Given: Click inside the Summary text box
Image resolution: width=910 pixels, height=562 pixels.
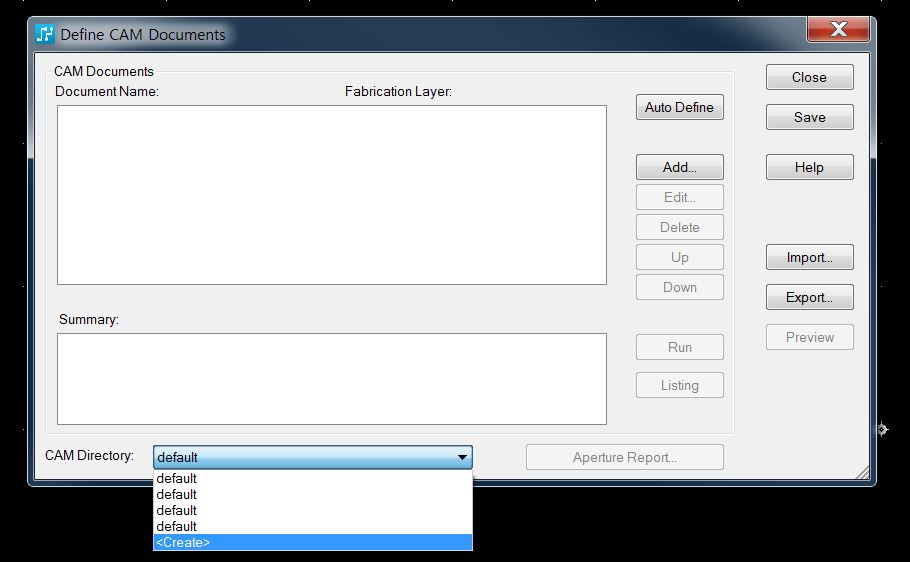Looking at the screenshot, I should coord(331,379).
